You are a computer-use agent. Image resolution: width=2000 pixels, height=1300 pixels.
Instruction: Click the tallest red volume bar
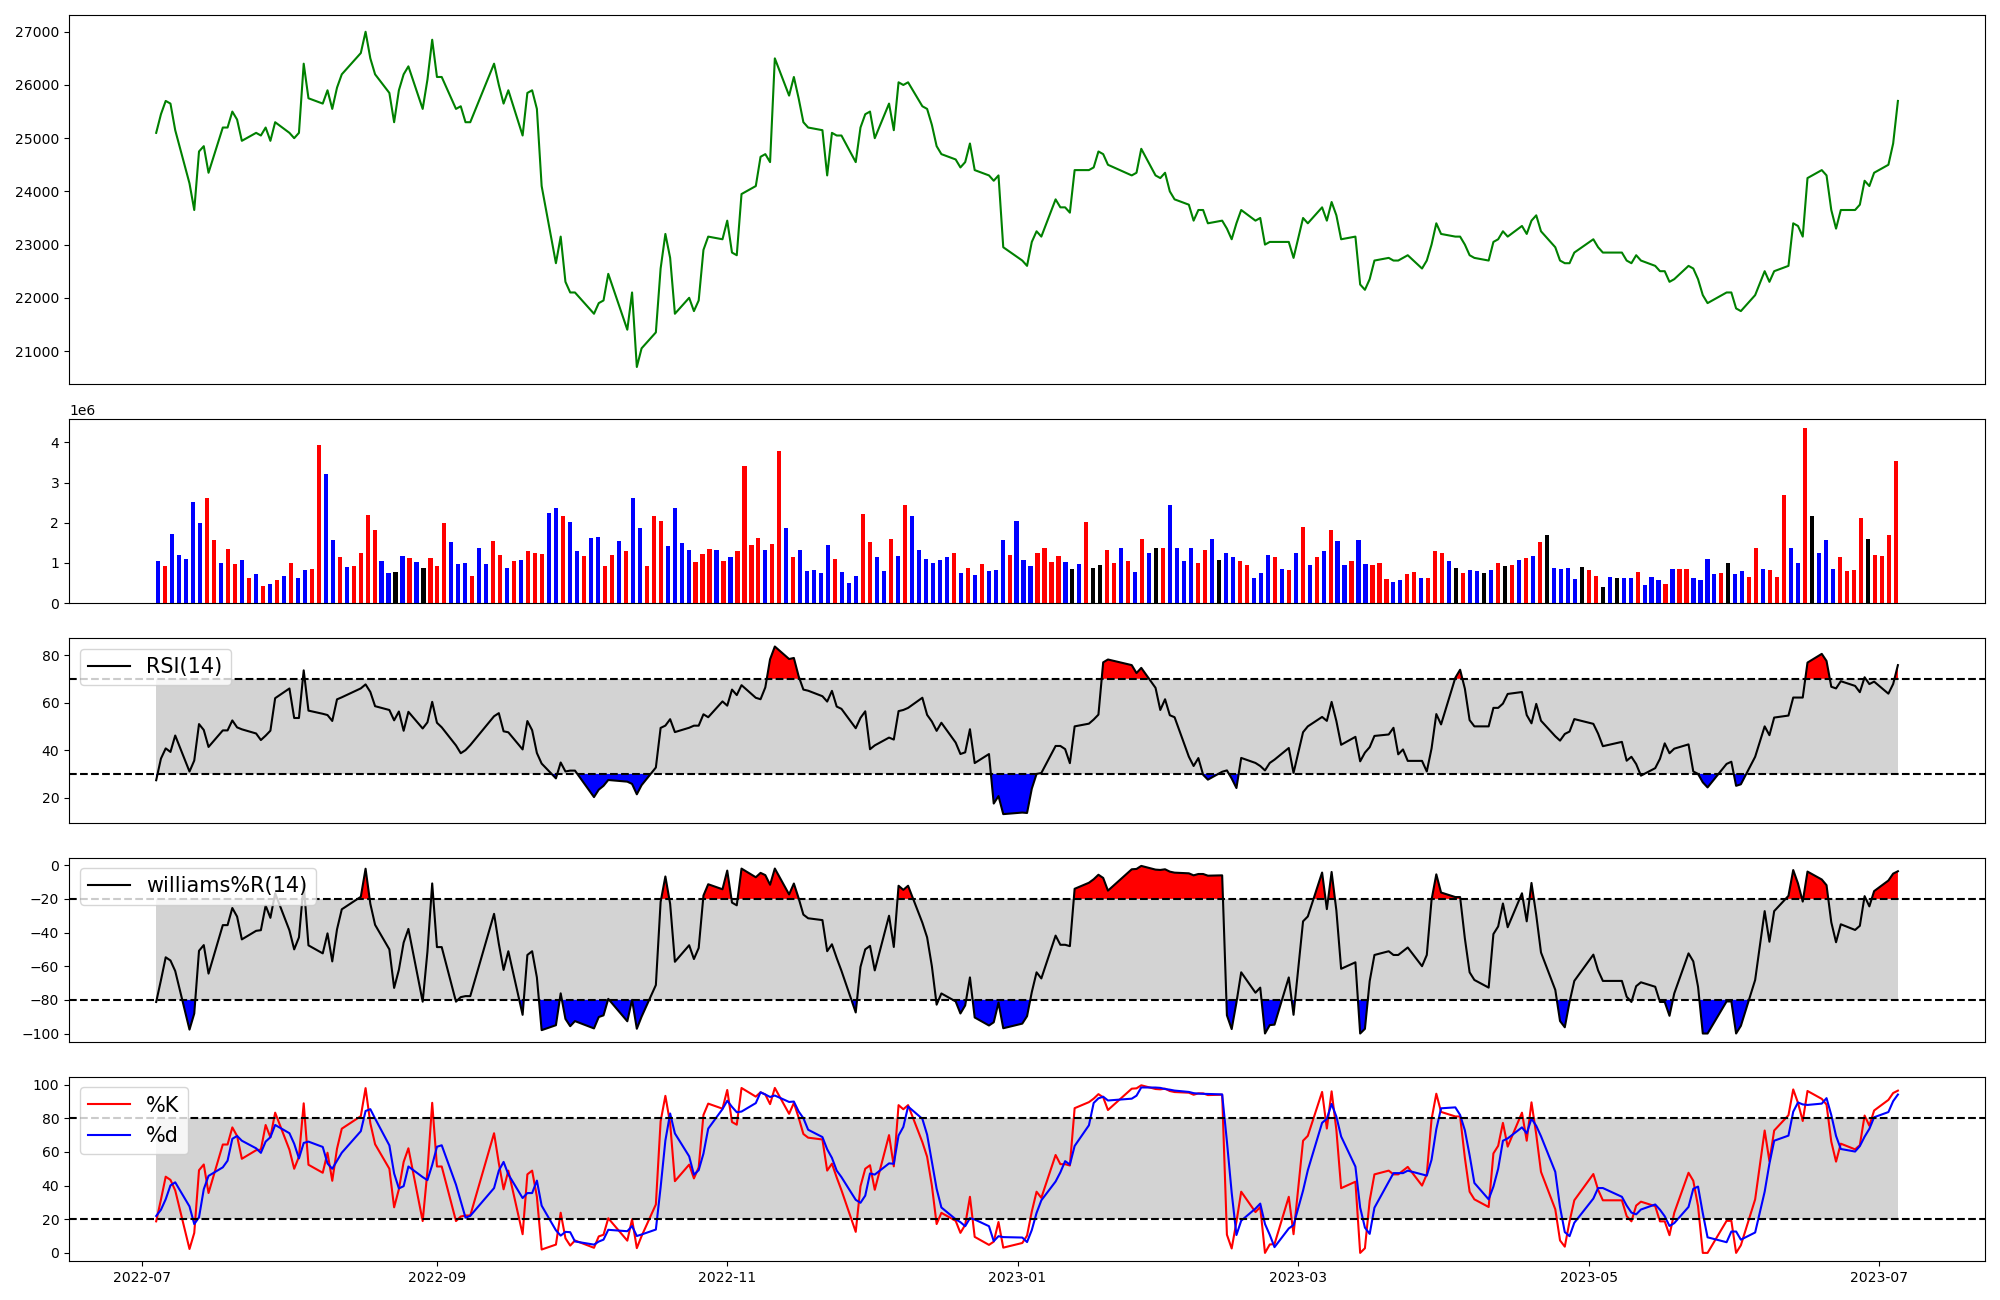pos(1805,516)
